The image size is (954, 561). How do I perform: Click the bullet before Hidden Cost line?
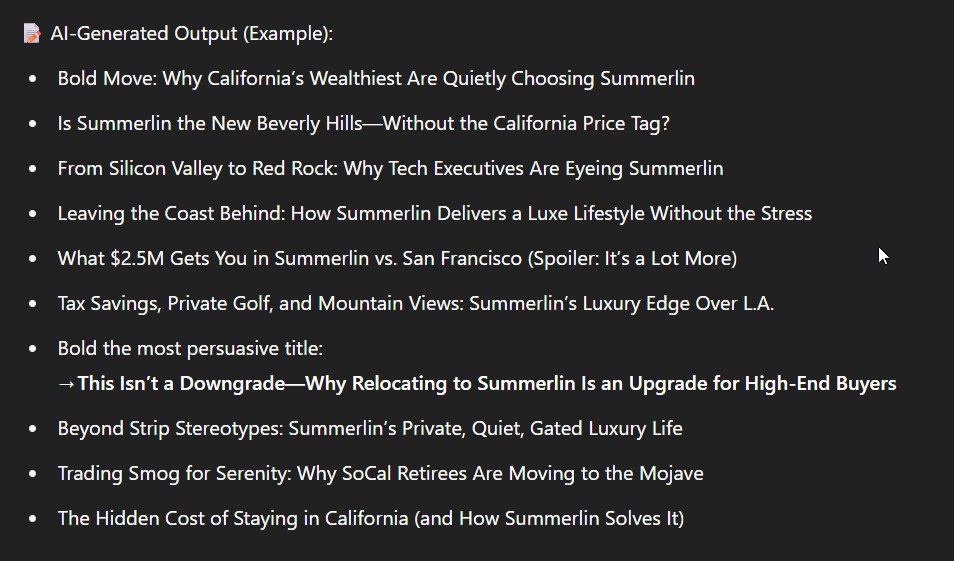pos(33,519)
